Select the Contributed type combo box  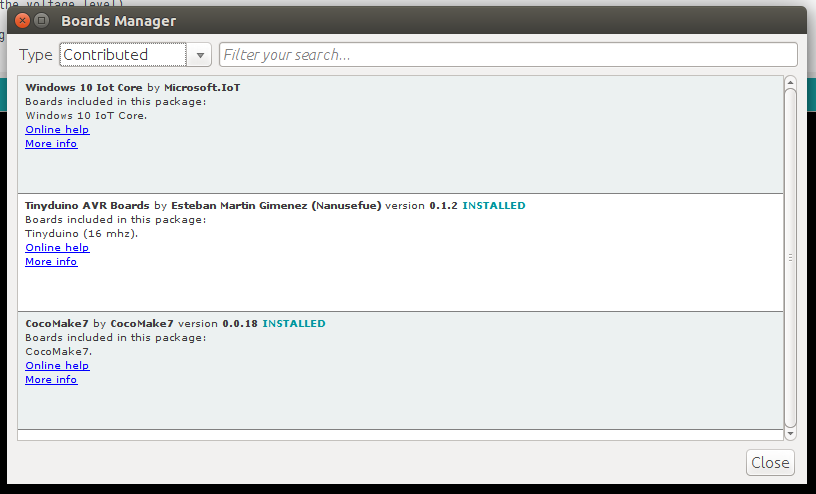(x=135, y=55)
